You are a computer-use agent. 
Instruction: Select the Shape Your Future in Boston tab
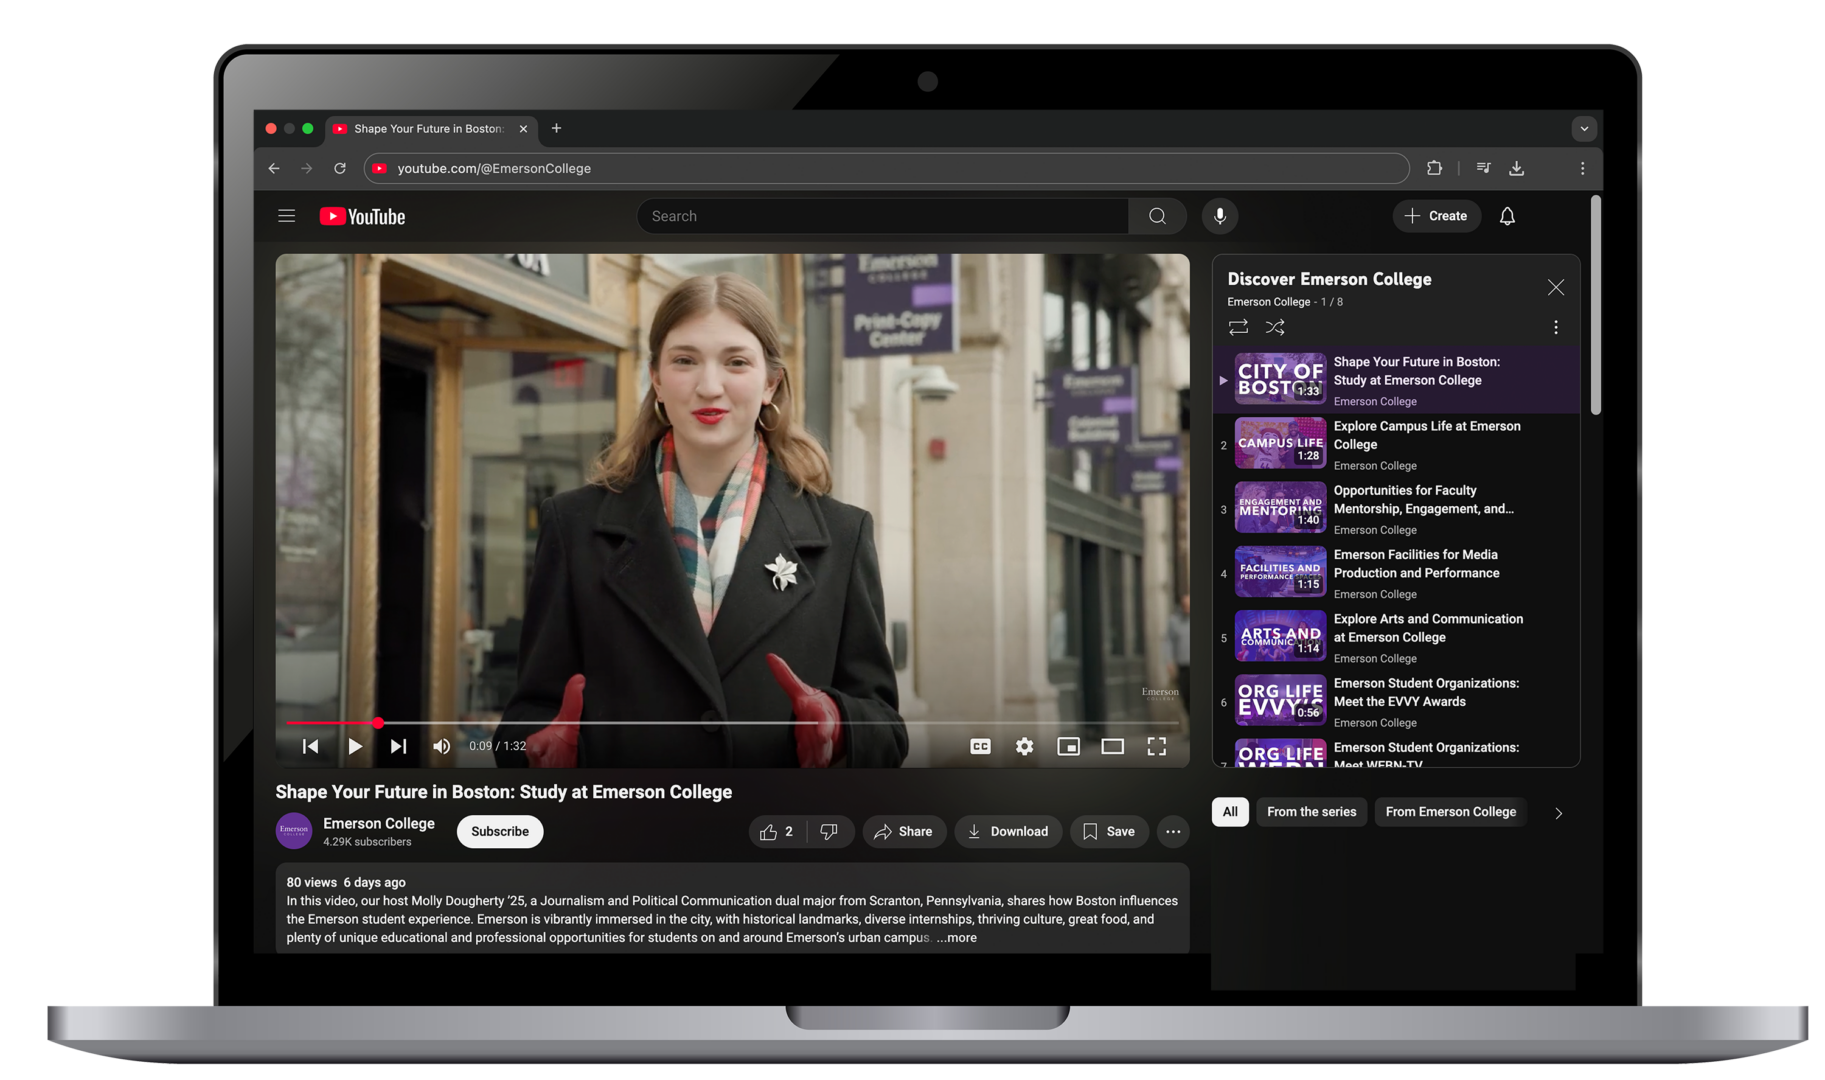coord(431,129)
